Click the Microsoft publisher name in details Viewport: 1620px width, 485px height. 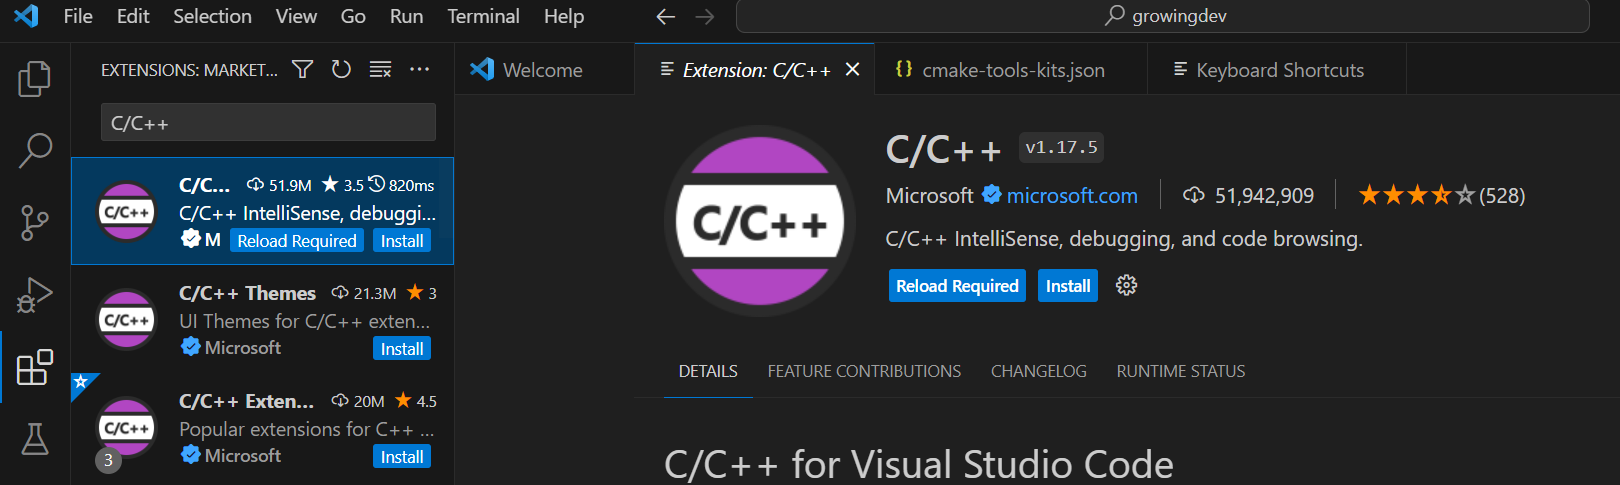click(x=929, y=195)
